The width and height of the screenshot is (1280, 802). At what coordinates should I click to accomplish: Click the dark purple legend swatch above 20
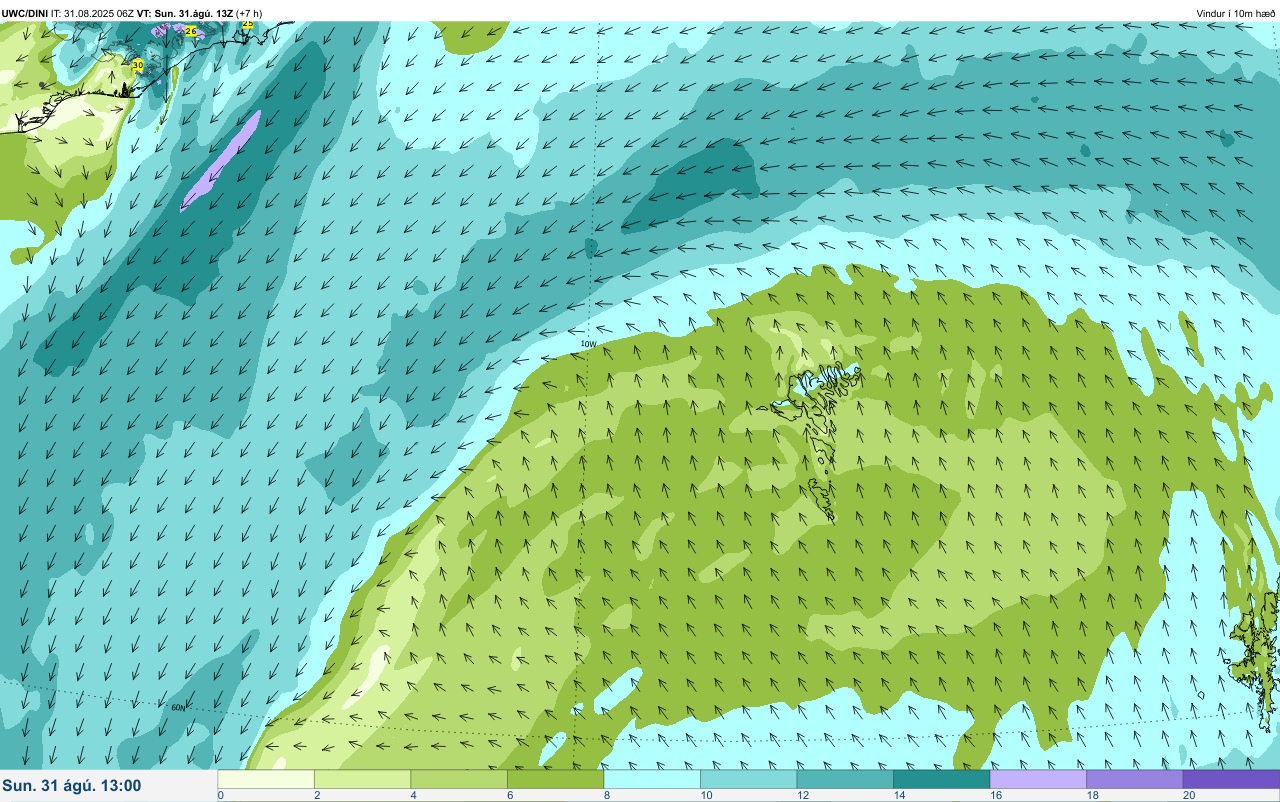point(1231,779)
